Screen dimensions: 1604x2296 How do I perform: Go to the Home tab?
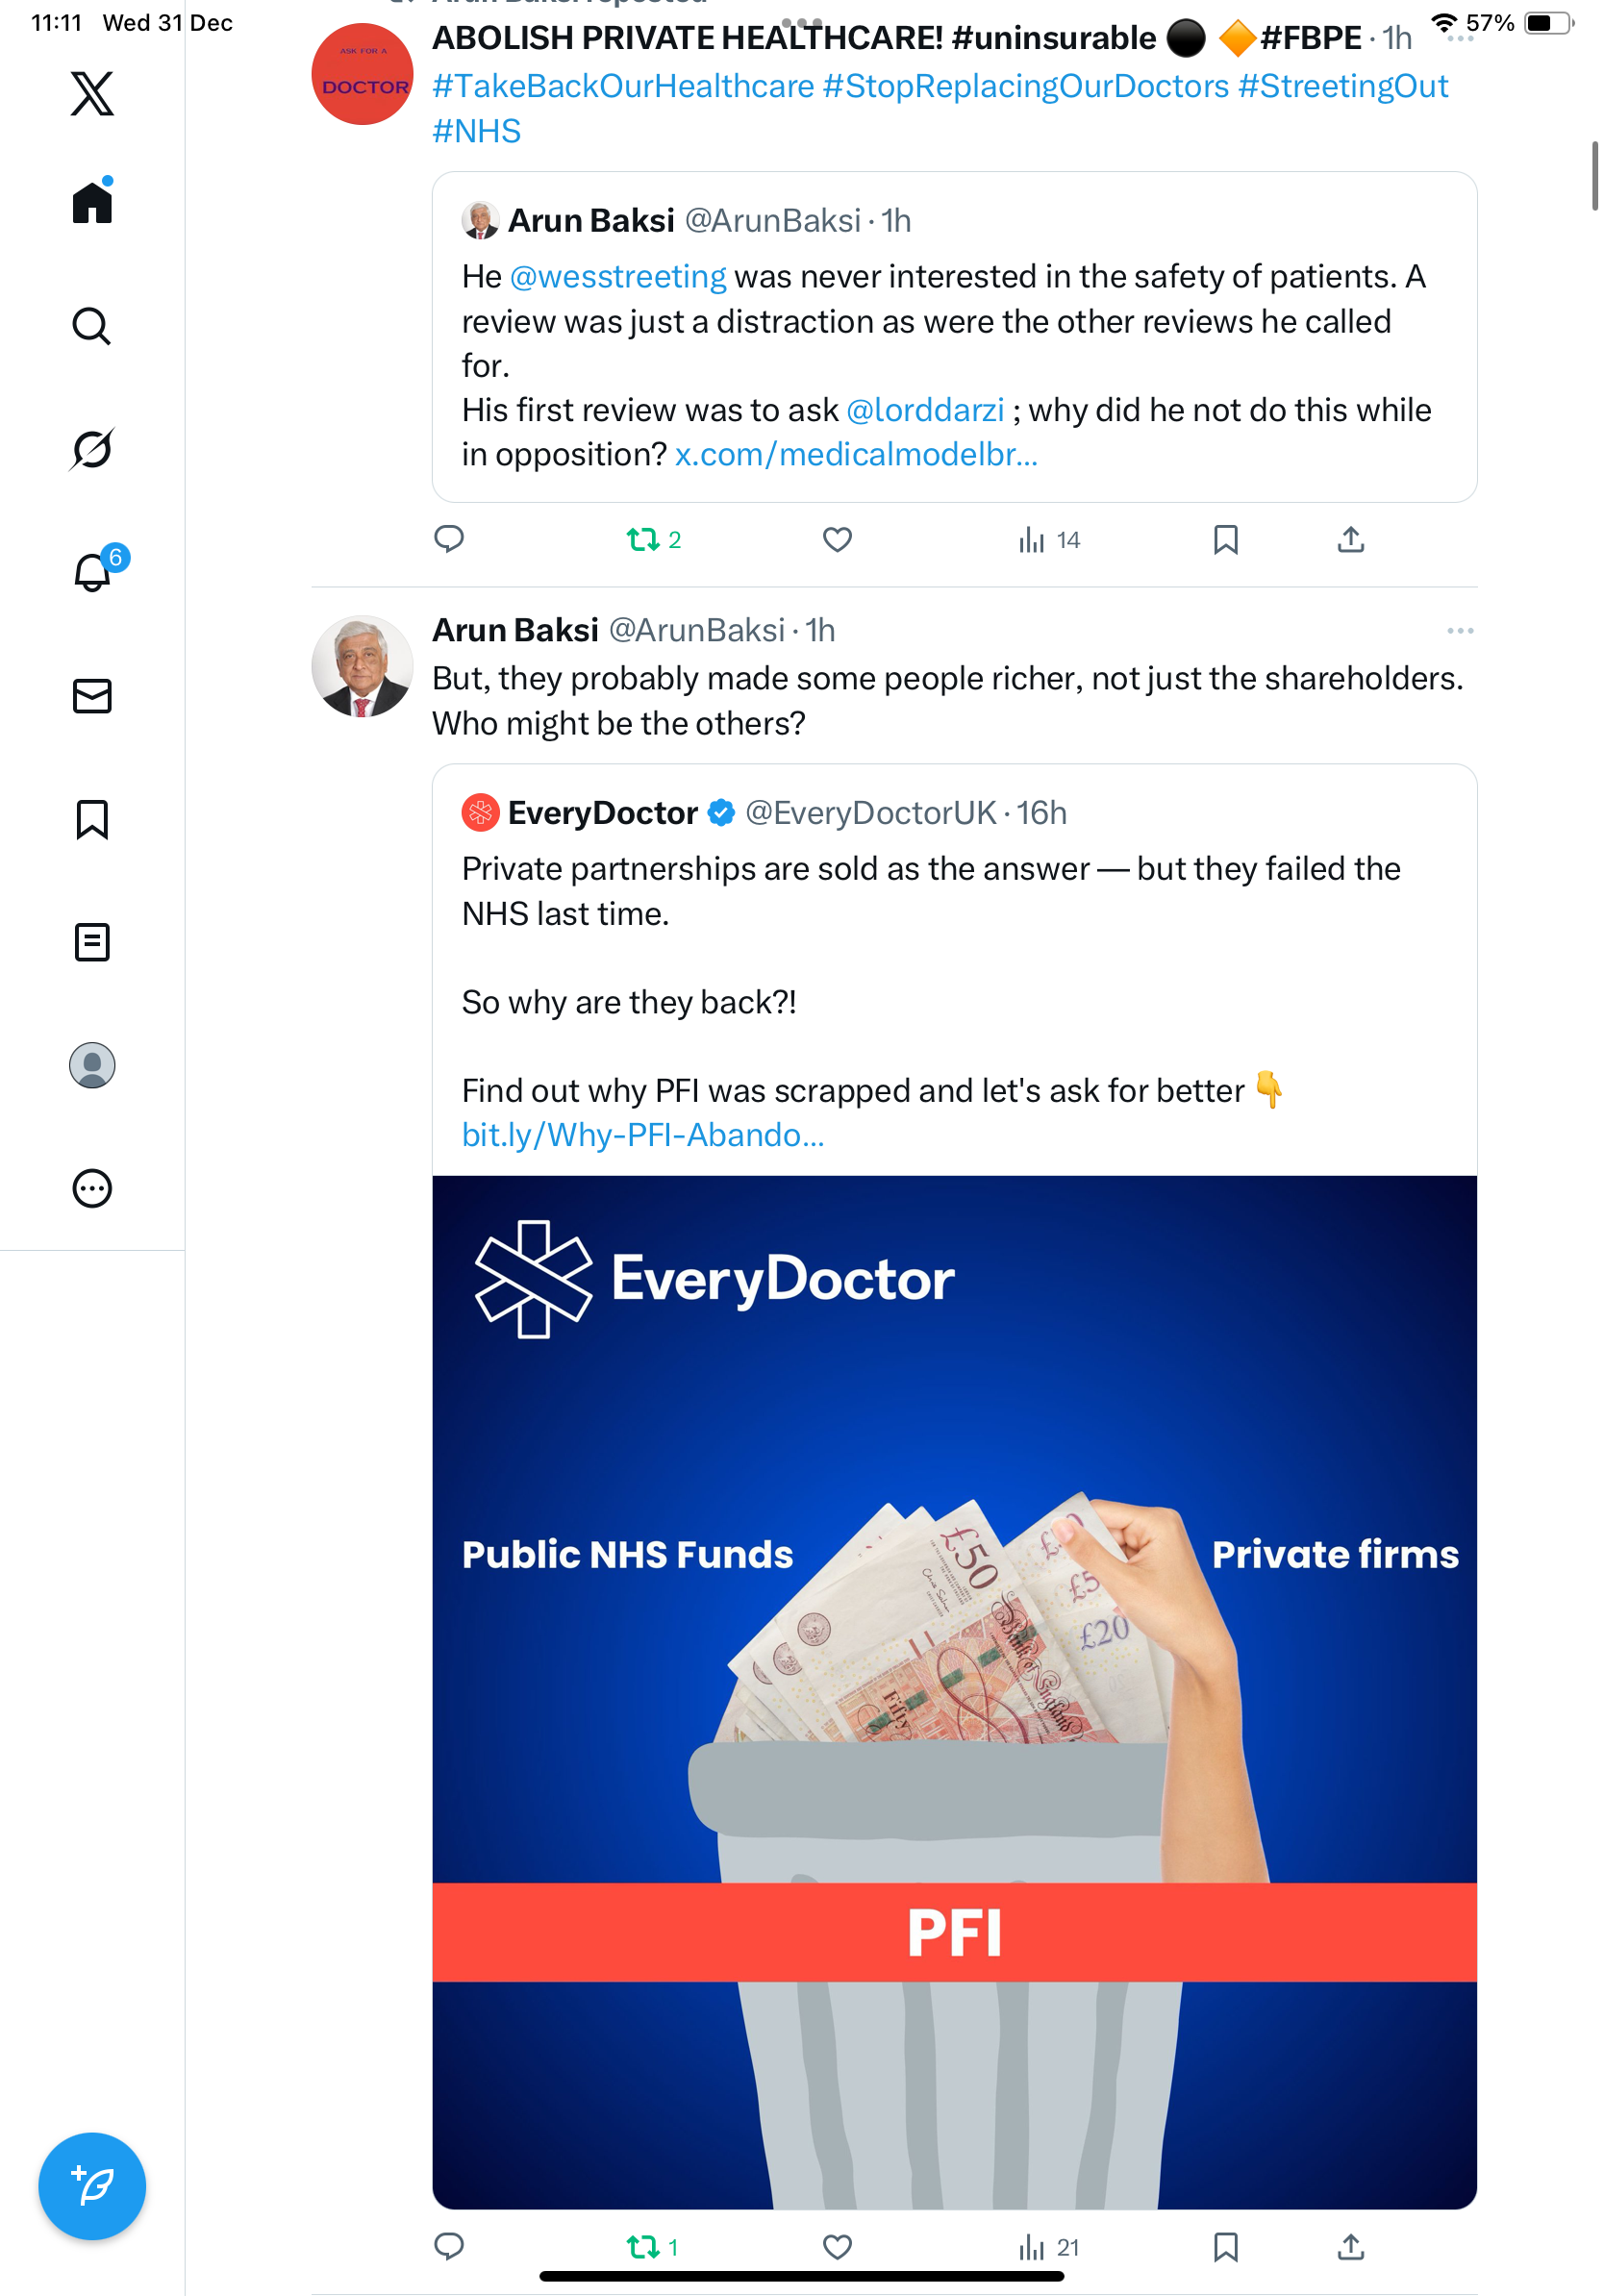tap(92, 202)
